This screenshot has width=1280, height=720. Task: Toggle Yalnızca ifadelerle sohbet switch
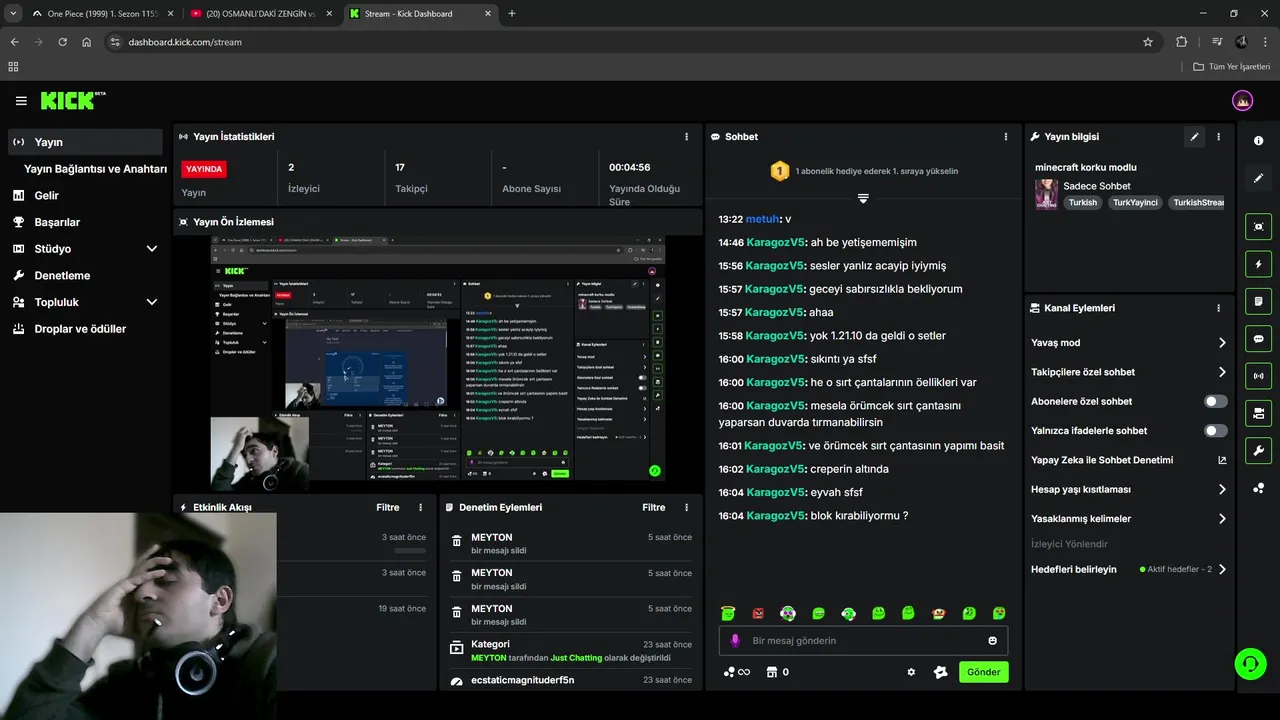[x=1215, y=431]
